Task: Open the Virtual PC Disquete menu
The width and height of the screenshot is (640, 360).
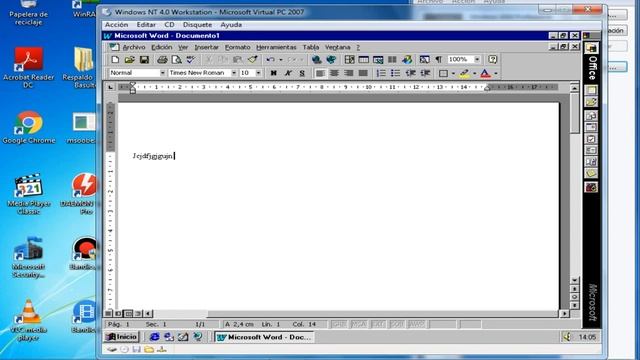Action: point(197,25)
